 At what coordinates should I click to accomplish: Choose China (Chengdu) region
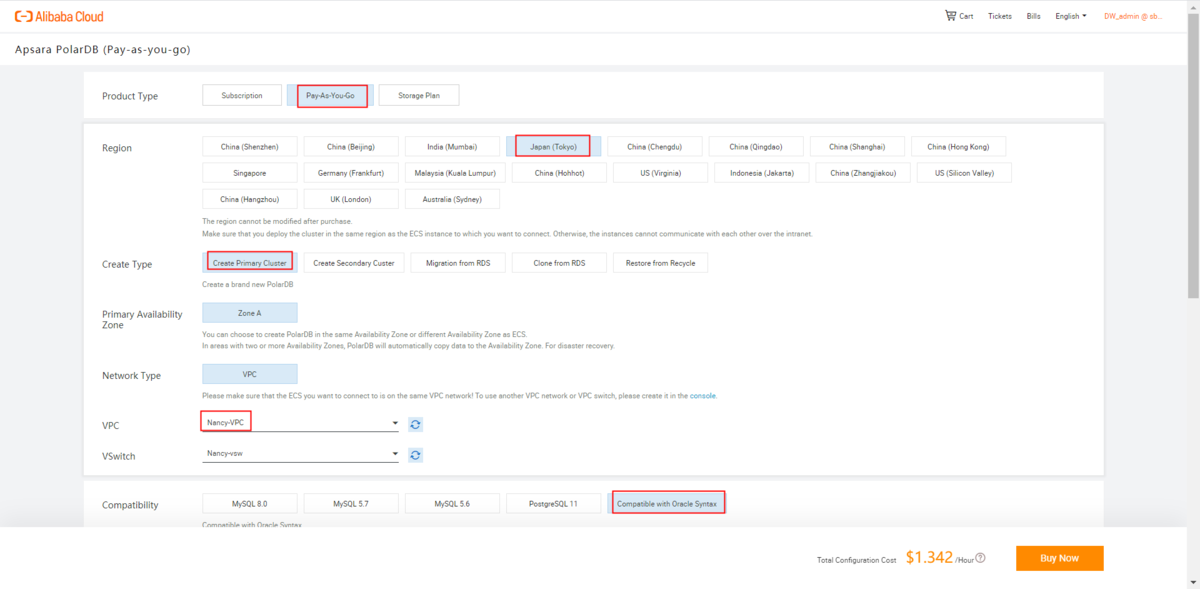coord(654,147)
